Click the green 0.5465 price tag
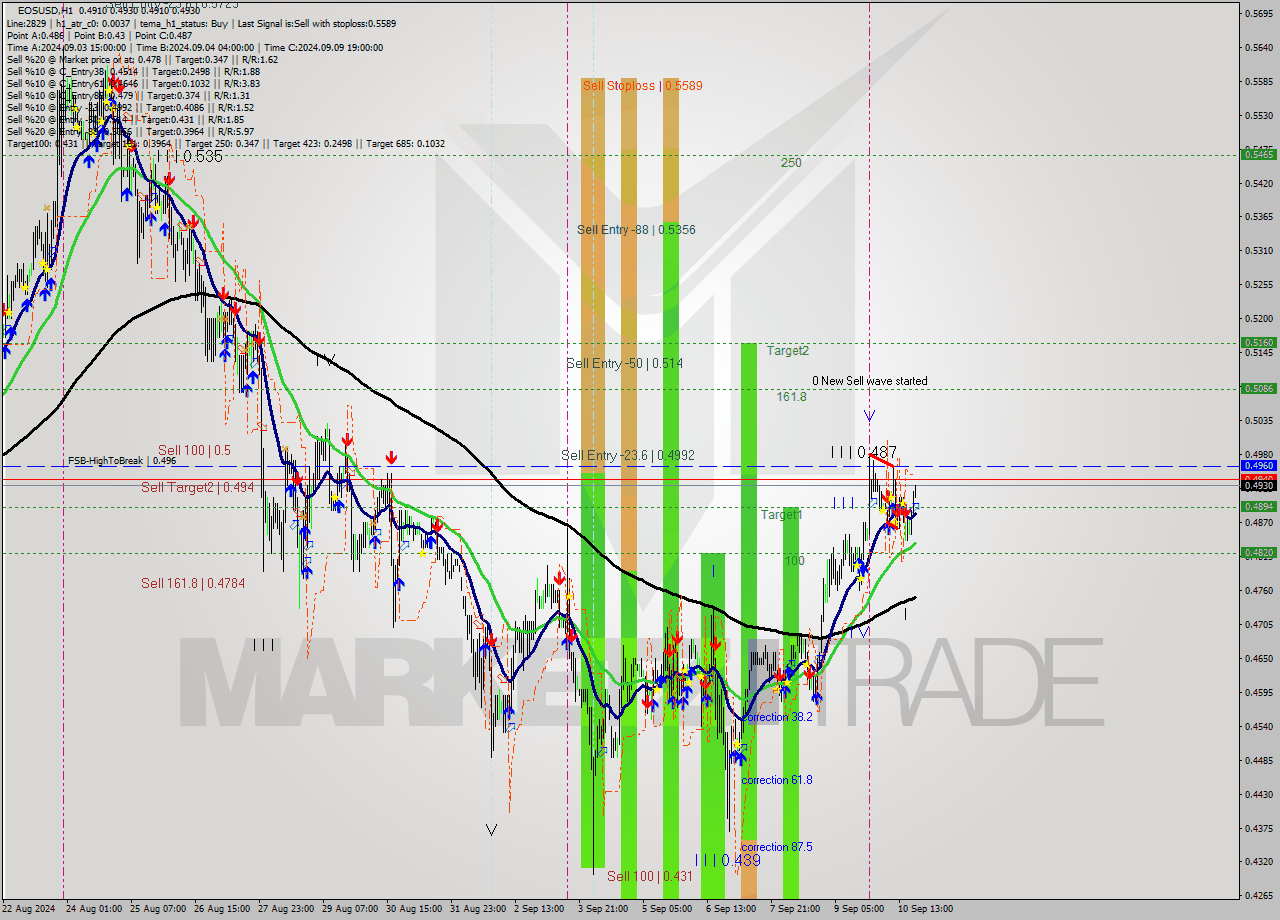 (1258, 154)
